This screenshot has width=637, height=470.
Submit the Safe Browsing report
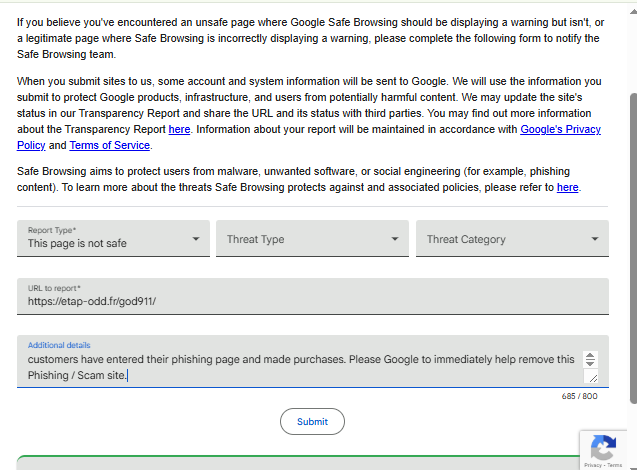312,422
